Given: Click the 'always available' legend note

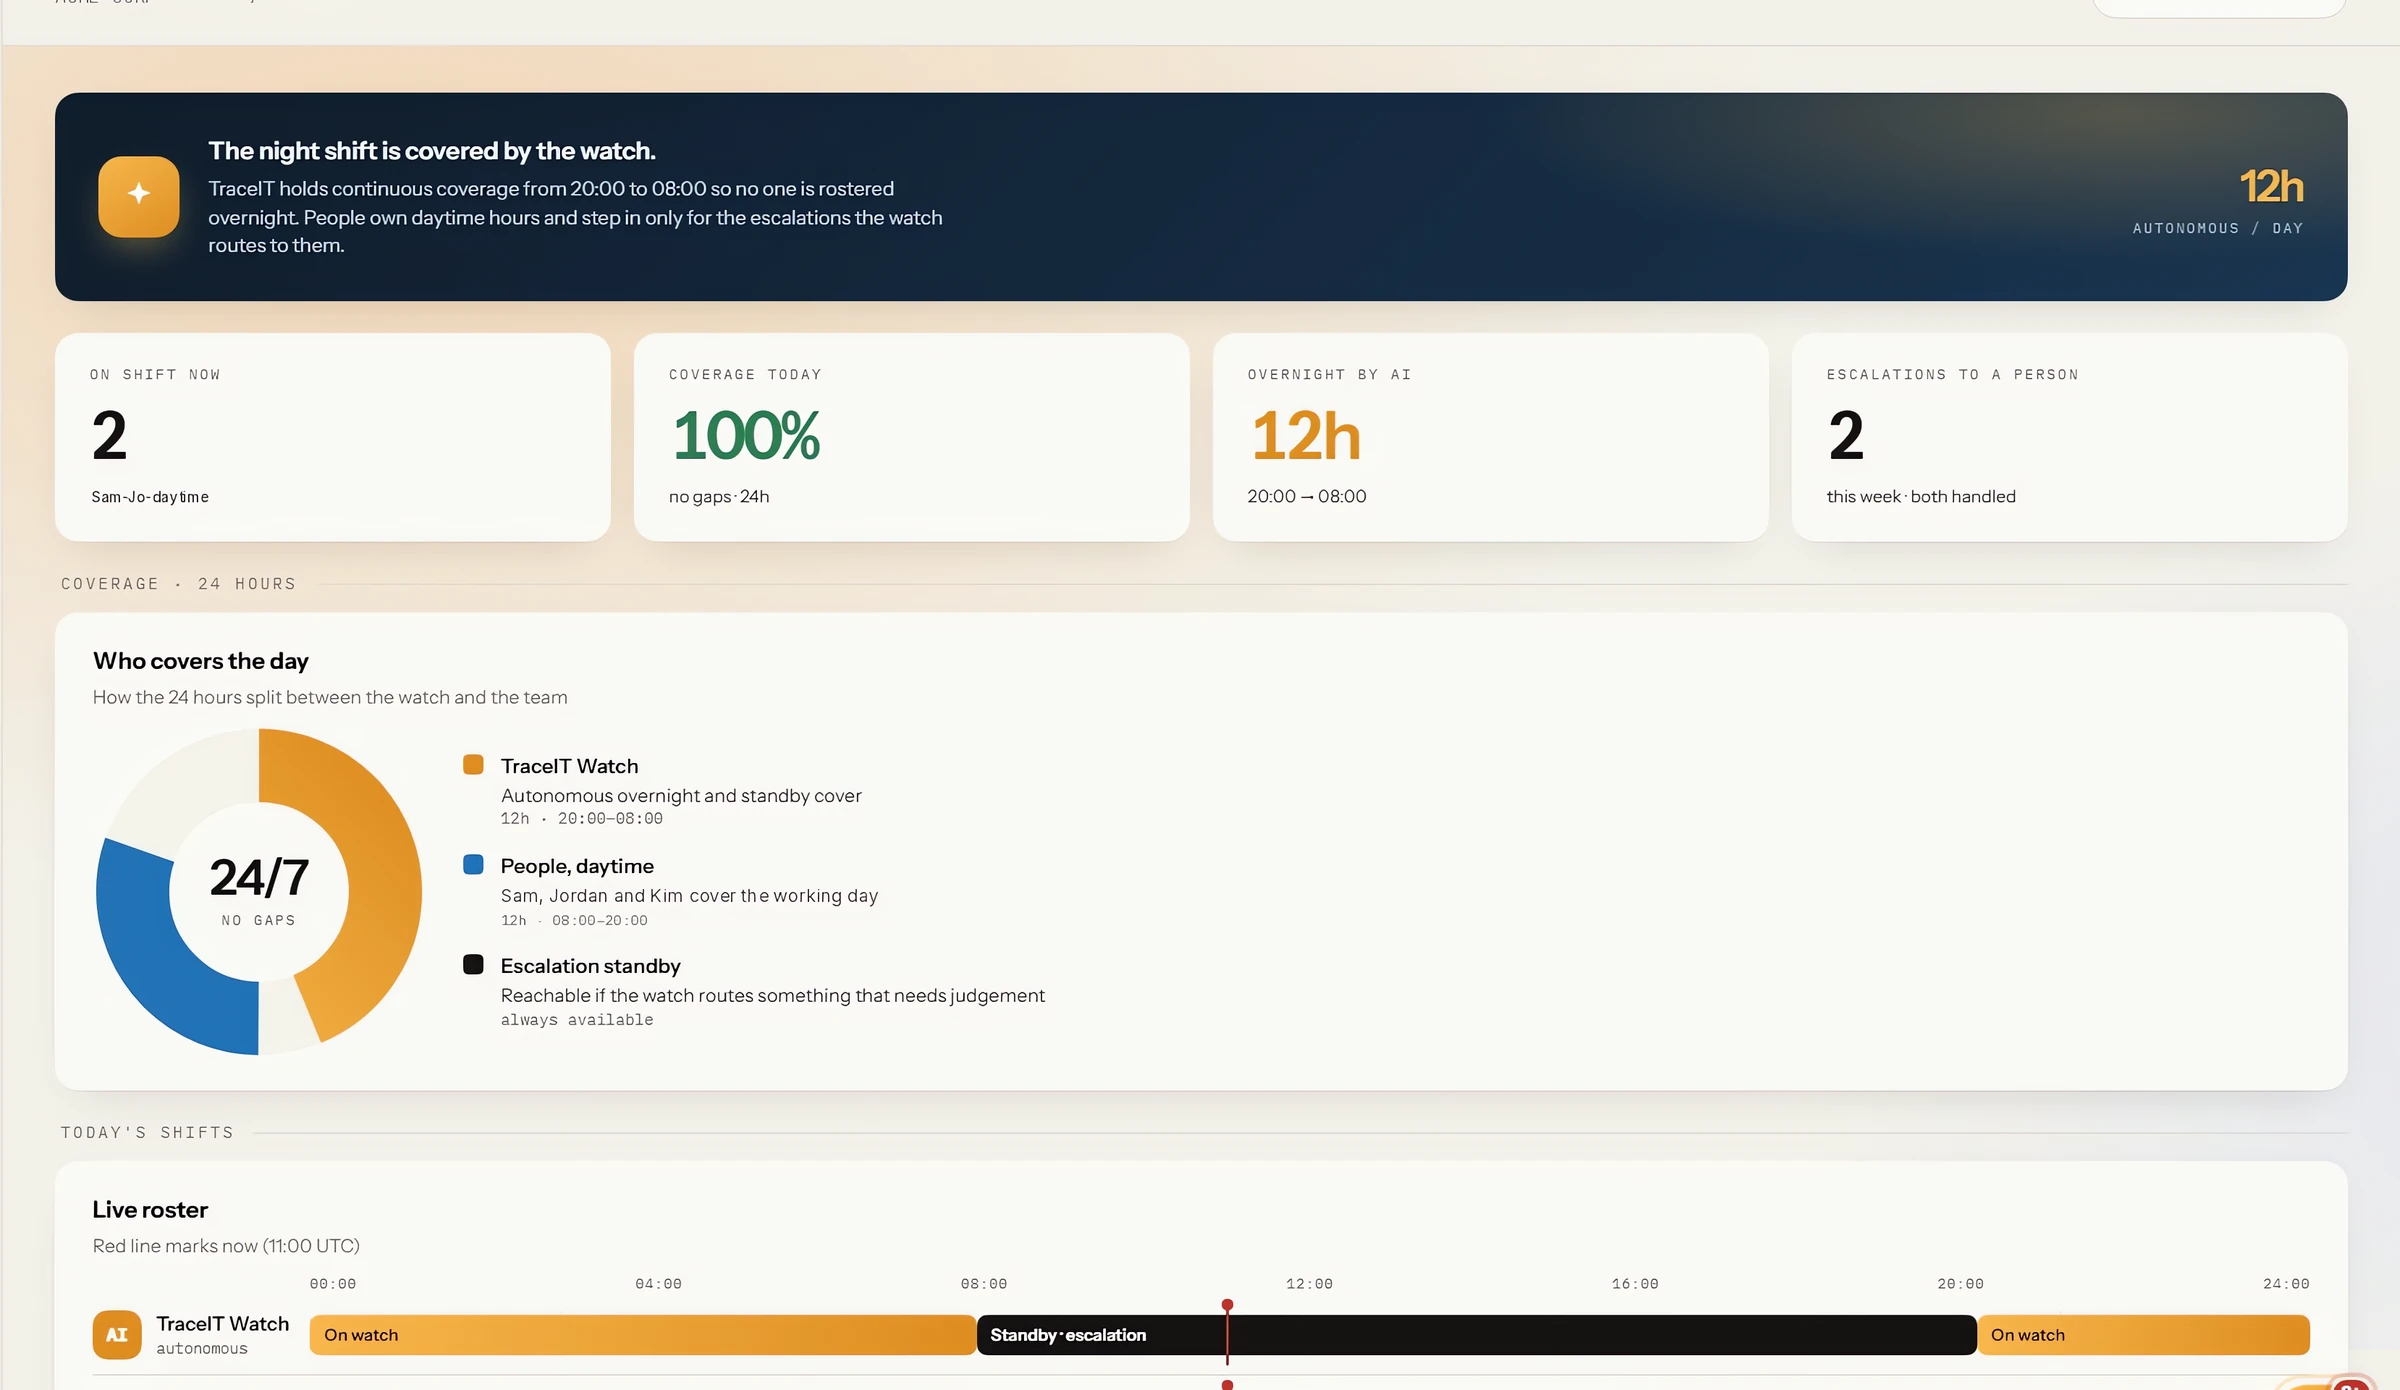Looking at the screenshot, I should coord(577,1020).
